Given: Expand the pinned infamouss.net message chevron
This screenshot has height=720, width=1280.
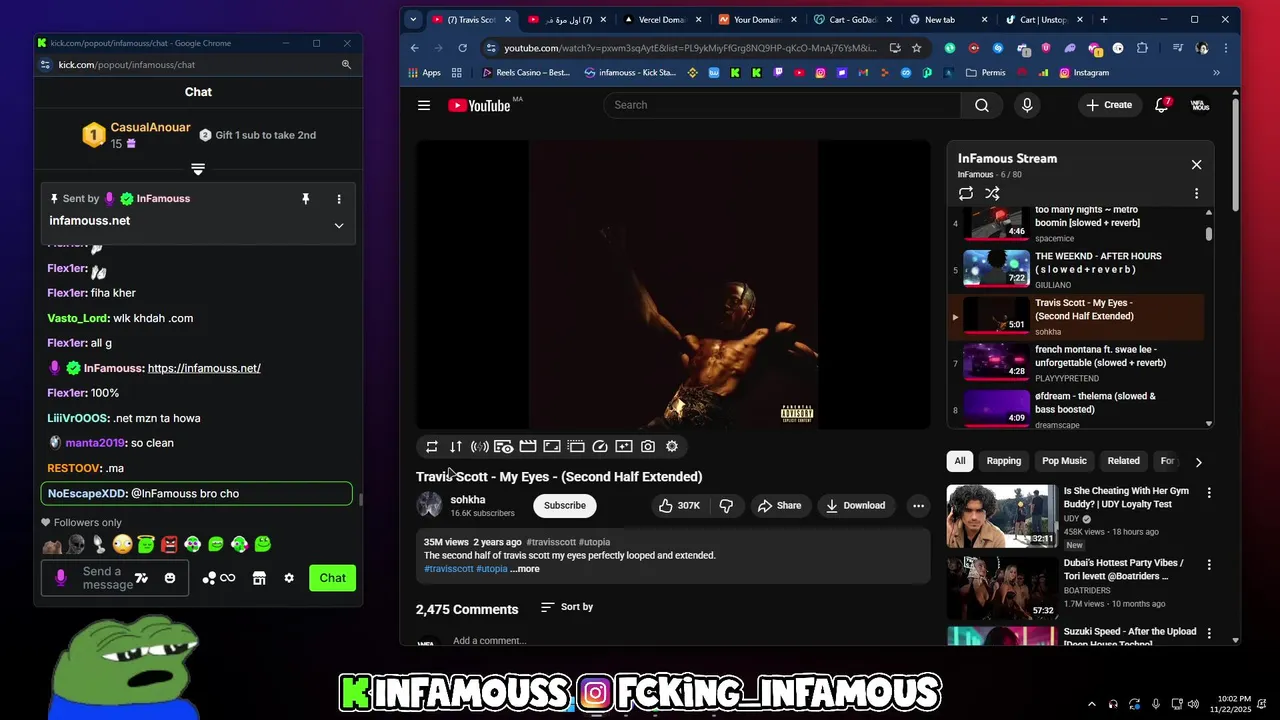Looking at the screenshot, I should [339, 225].
